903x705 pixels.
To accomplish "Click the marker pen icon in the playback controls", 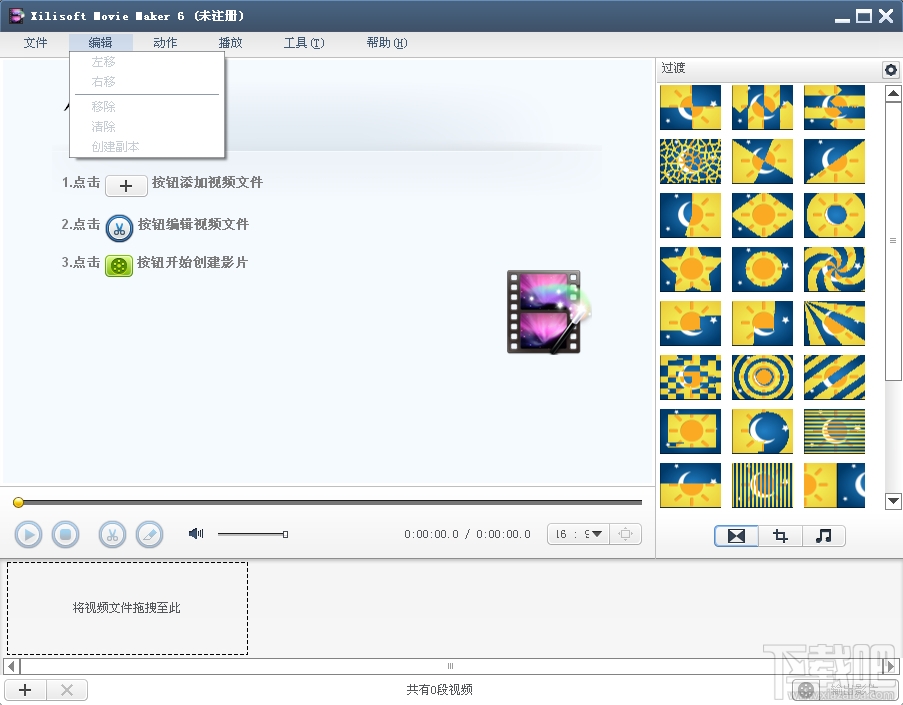I will pos(149,534).
